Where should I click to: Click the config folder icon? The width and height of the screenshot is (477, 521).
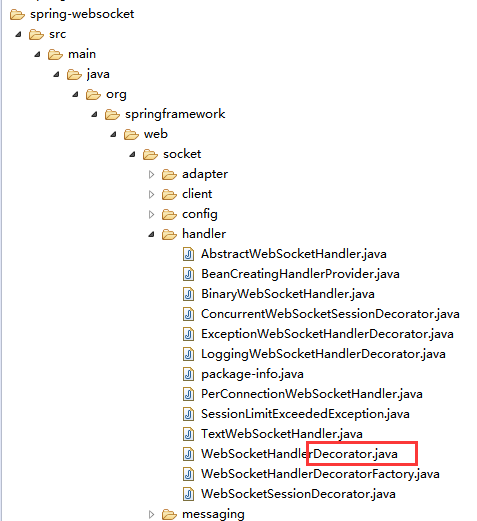[x=169, y=215]
